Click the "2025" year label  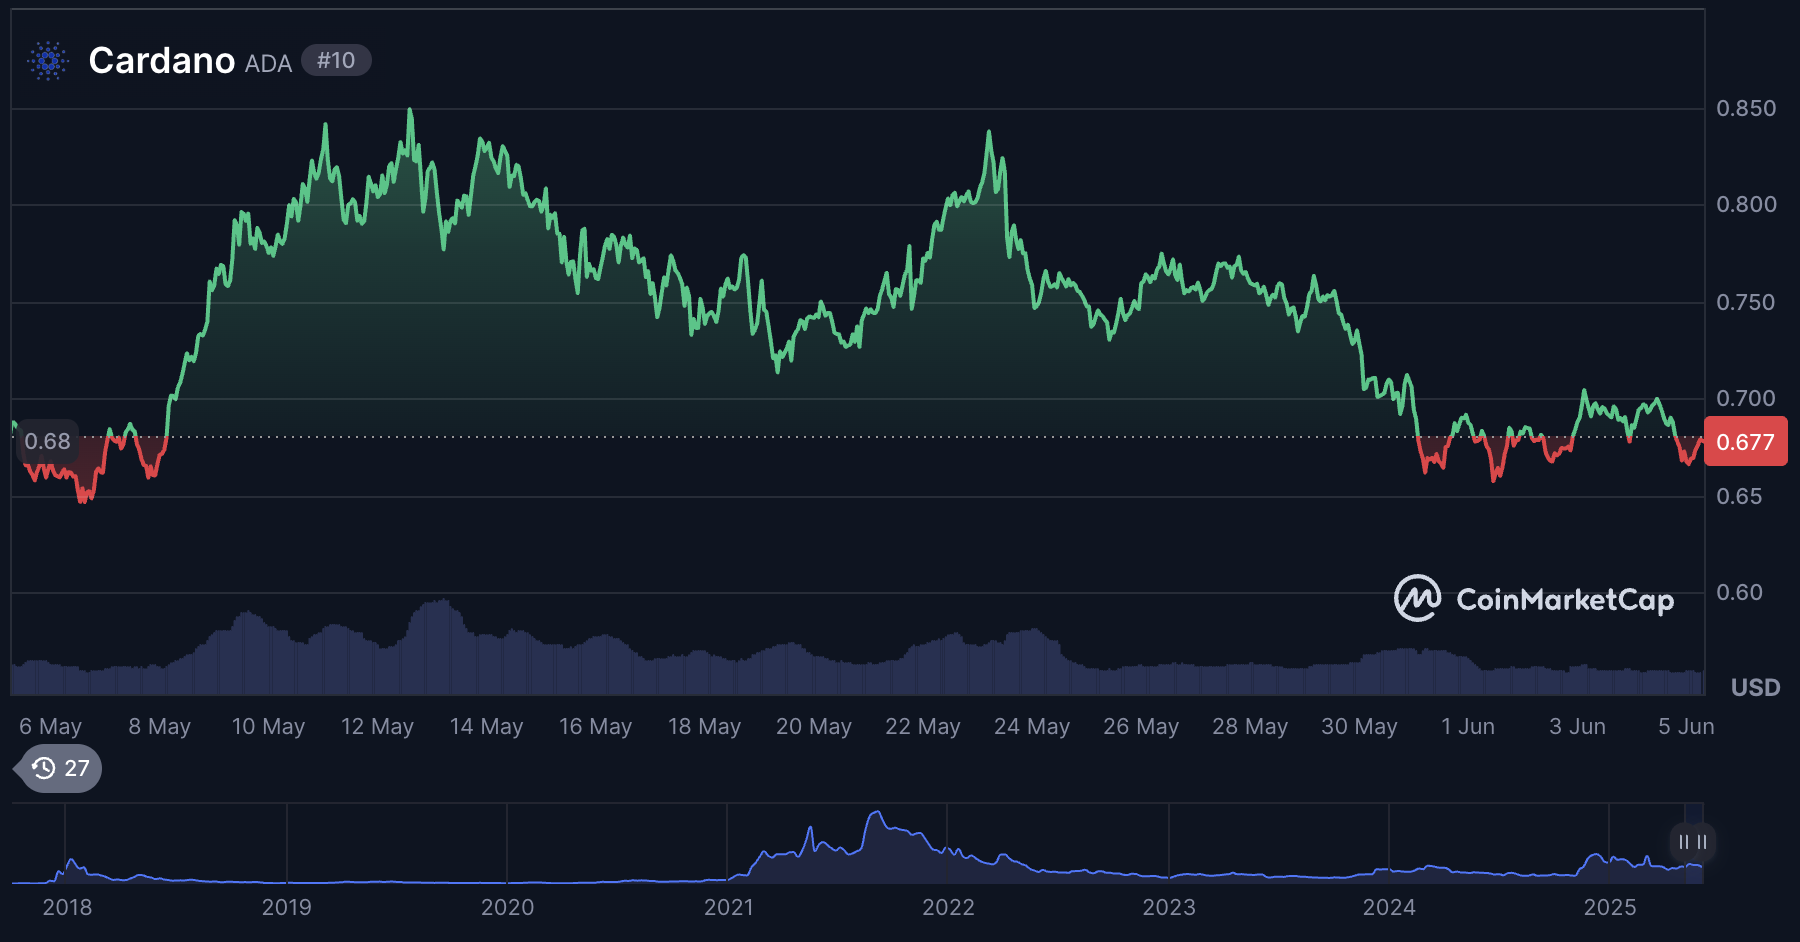click(1609, 908)
